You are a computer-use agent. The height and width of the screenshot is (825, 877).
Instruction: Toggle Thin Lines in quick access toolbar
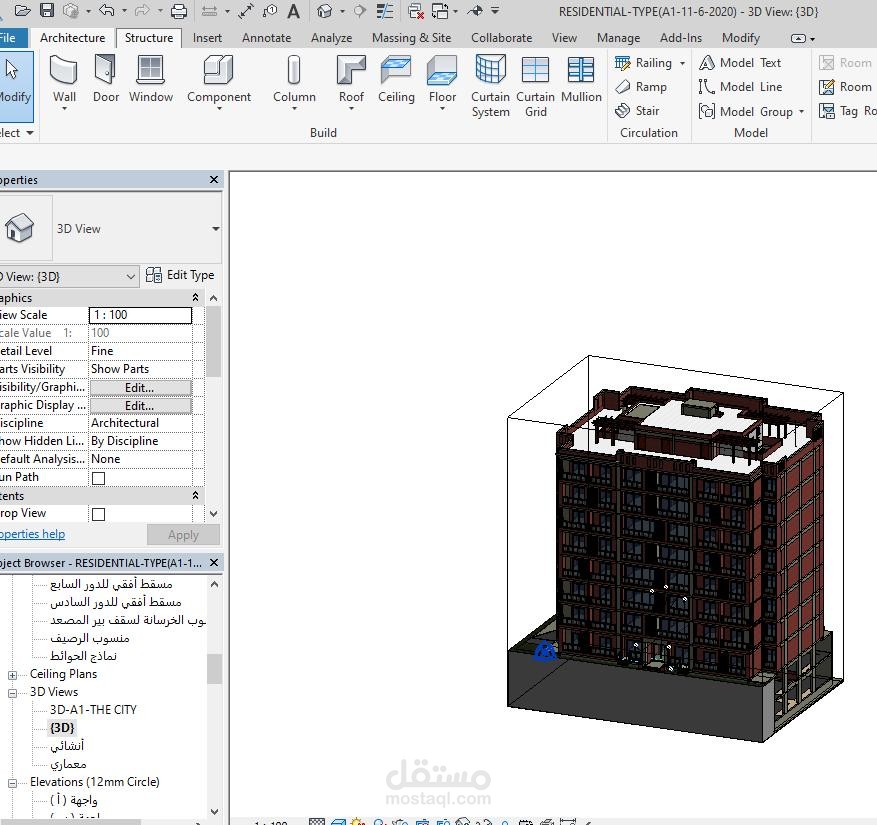(x=385, y=11)
